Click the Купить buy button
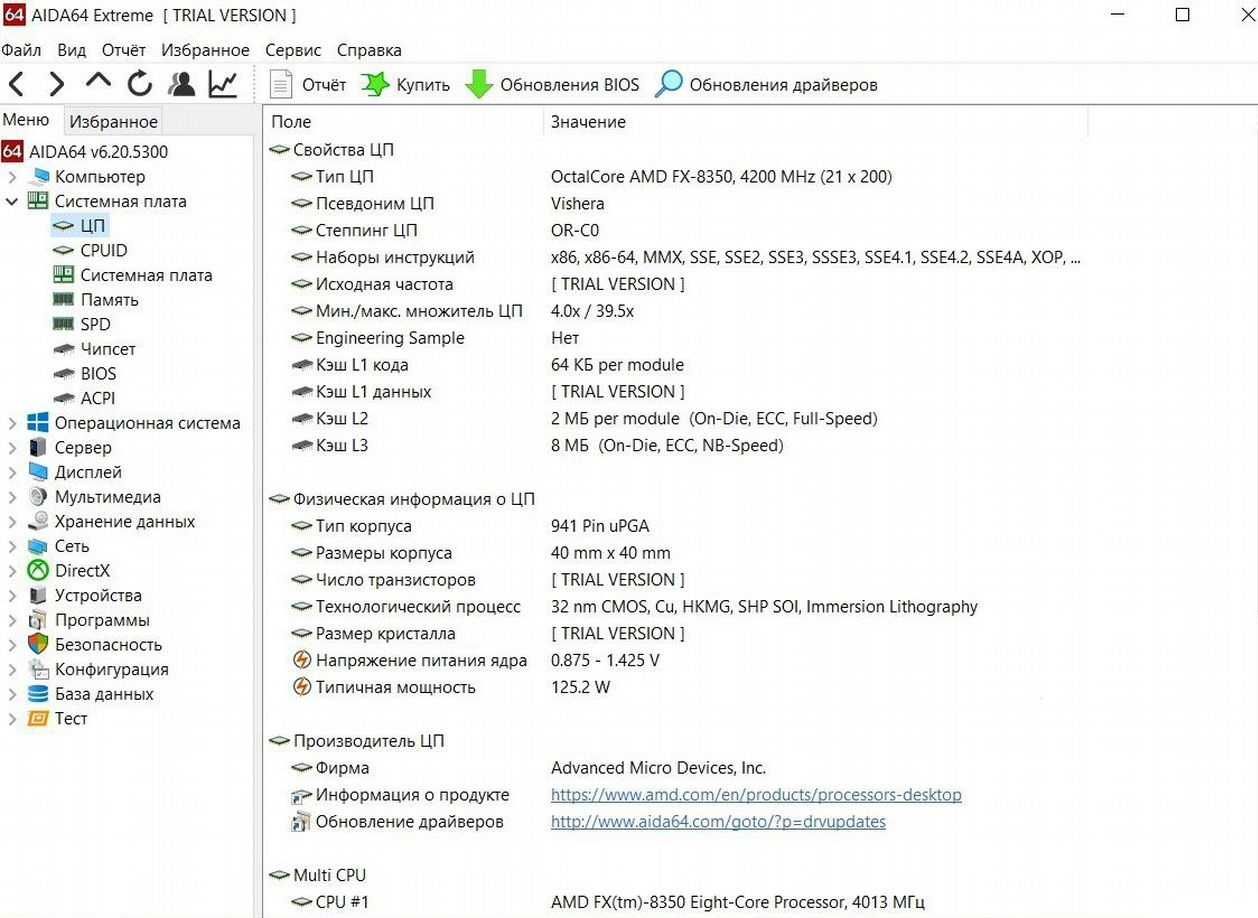The width and height of the screenshot is (1258, 918). [405, 85]
